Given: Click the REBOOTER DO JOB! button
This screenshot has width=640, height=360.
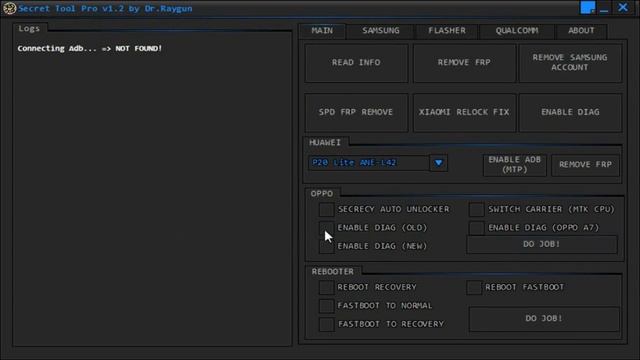Looking at the screenshot, I should (x=544, y=319).
